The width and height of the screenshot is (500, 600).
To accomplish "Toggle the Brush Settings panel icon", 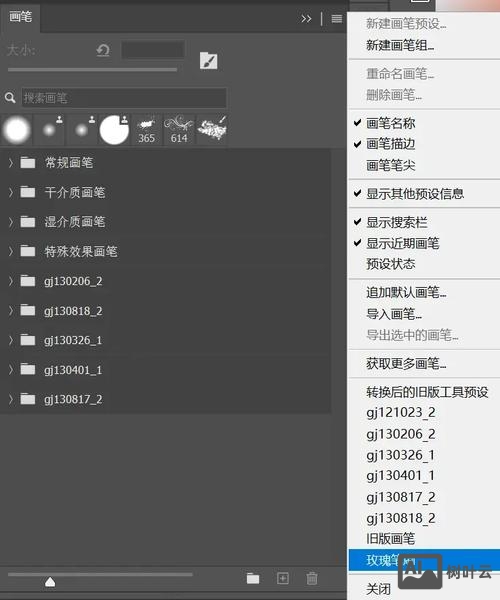I will coord(208,61).
